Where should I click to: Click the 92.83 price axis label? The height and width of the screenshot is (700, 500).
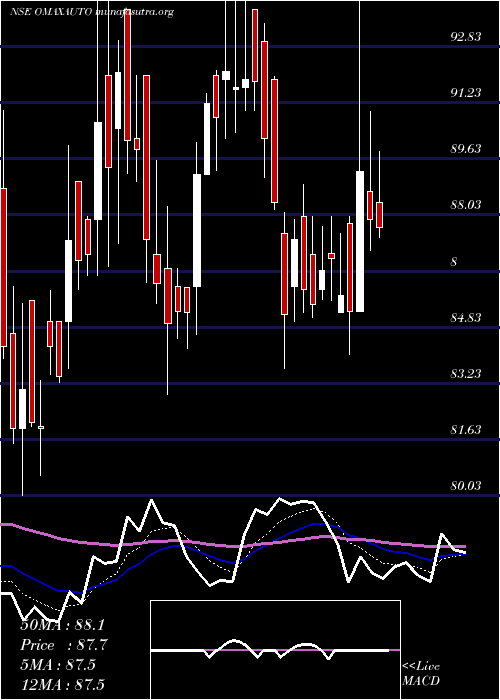pos(466,37)
